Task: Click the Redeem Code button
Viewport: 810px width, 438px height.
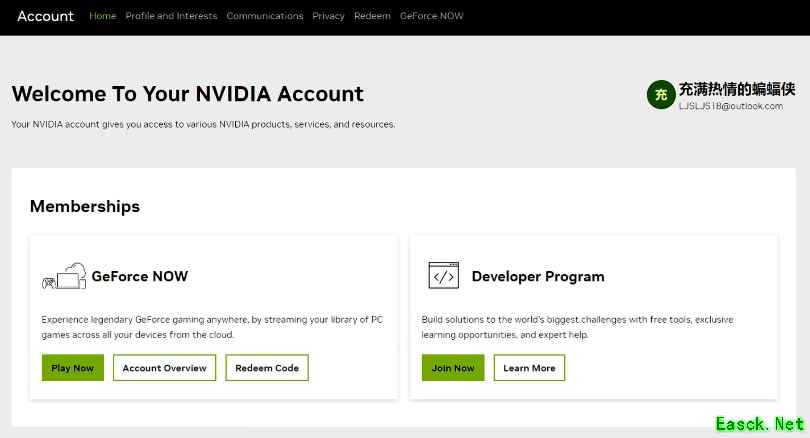Action: (x=267, y=368)
